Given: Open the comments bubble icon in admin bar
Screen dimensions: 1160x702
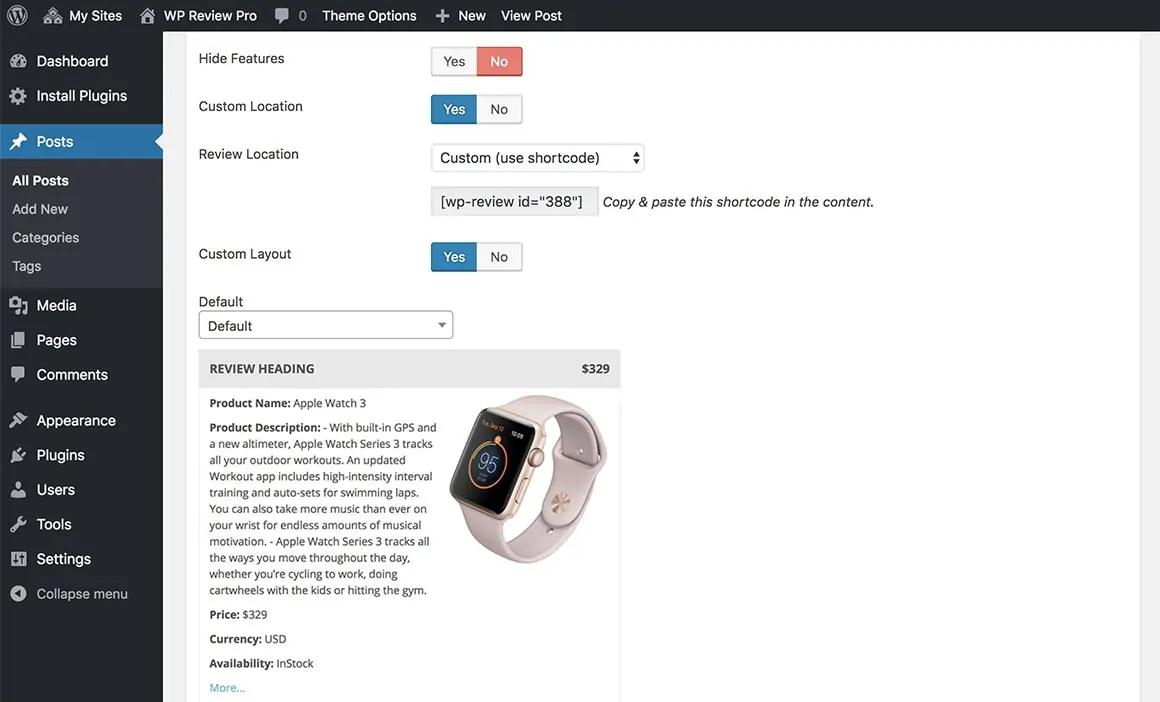Looking at the screenshot, I should (283, 16).
